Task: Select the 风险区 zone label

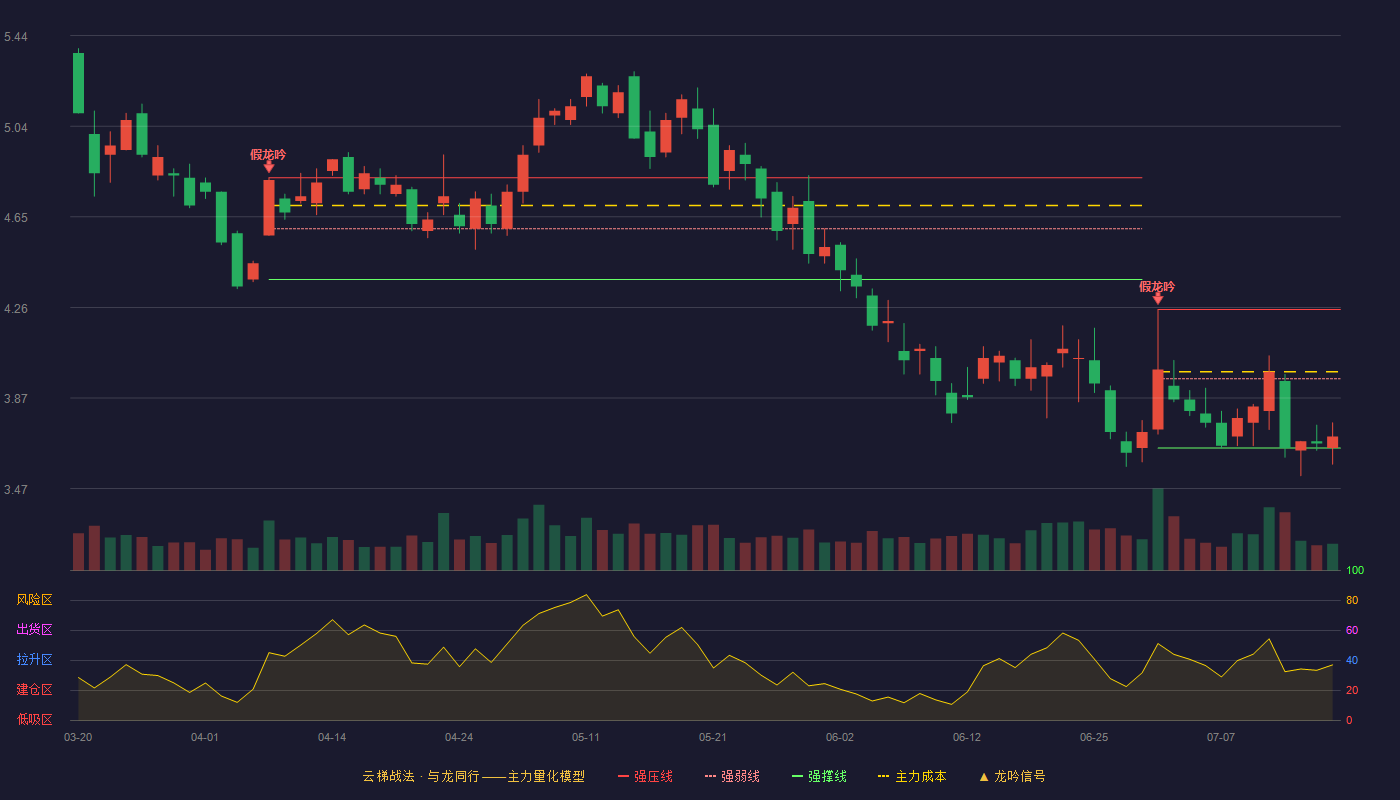Action: [34, 600]
